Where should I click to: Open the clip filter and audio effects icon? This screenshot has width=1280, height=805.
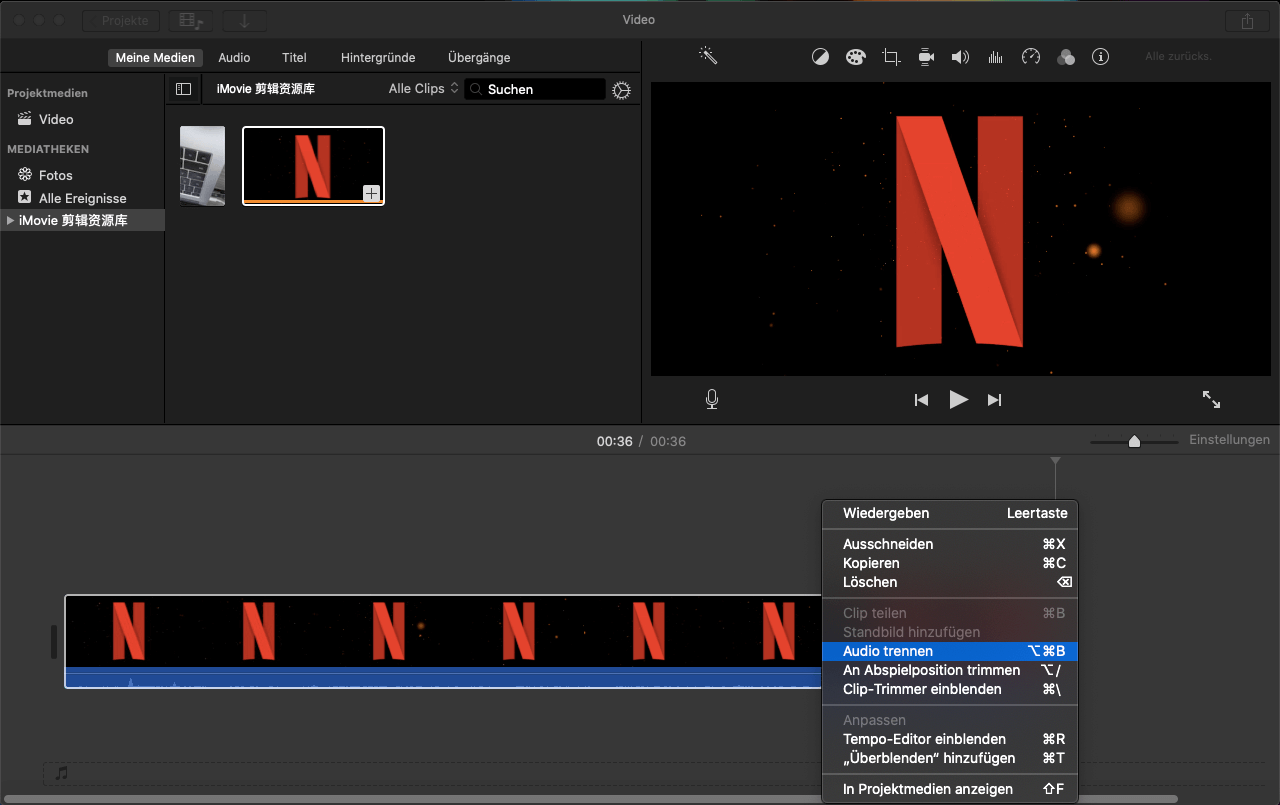1066,57
